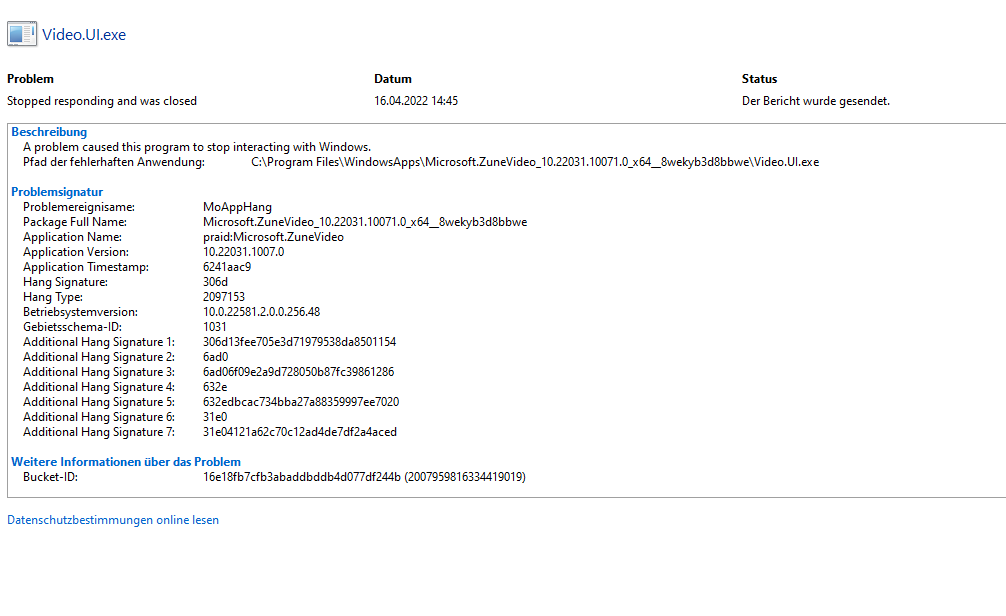The image size is (1006, 616).
Task: Click Additional Hang Signature 7 value
Action: pyautogui.click(x=300, y=432)
